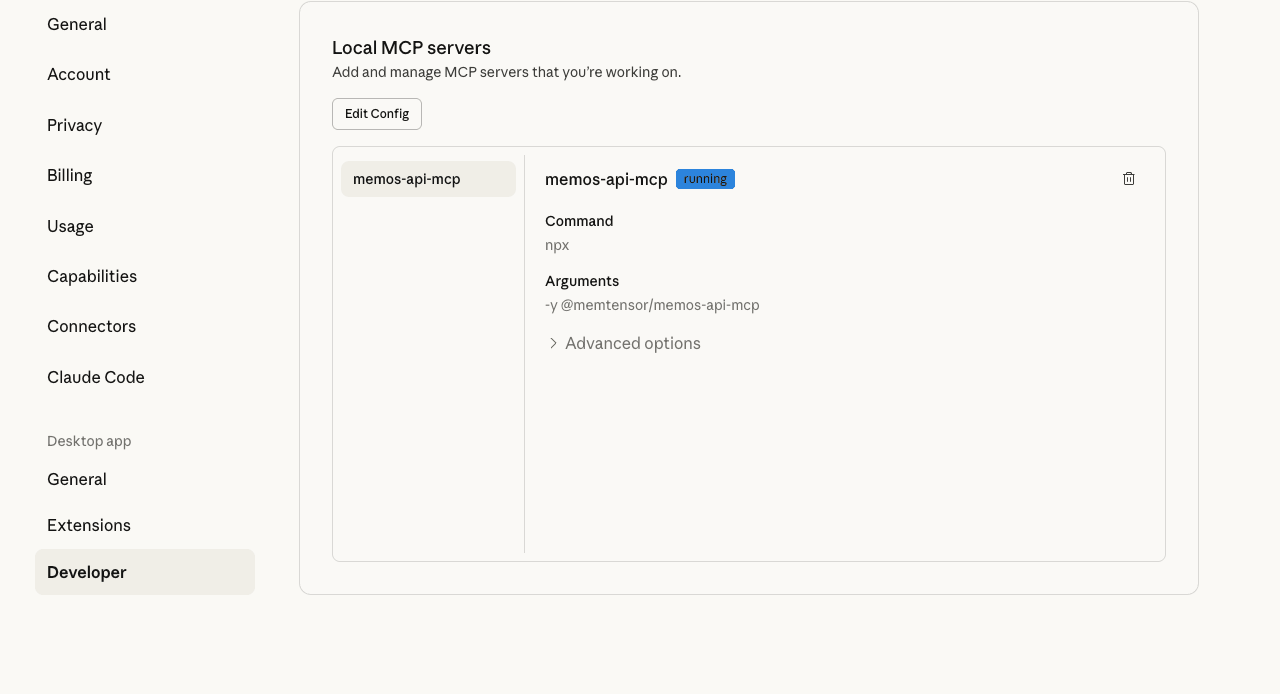The height and width of the screenshot is (694, 1280).
Task: Click the running status badge
Action: (x=704, y=178)
